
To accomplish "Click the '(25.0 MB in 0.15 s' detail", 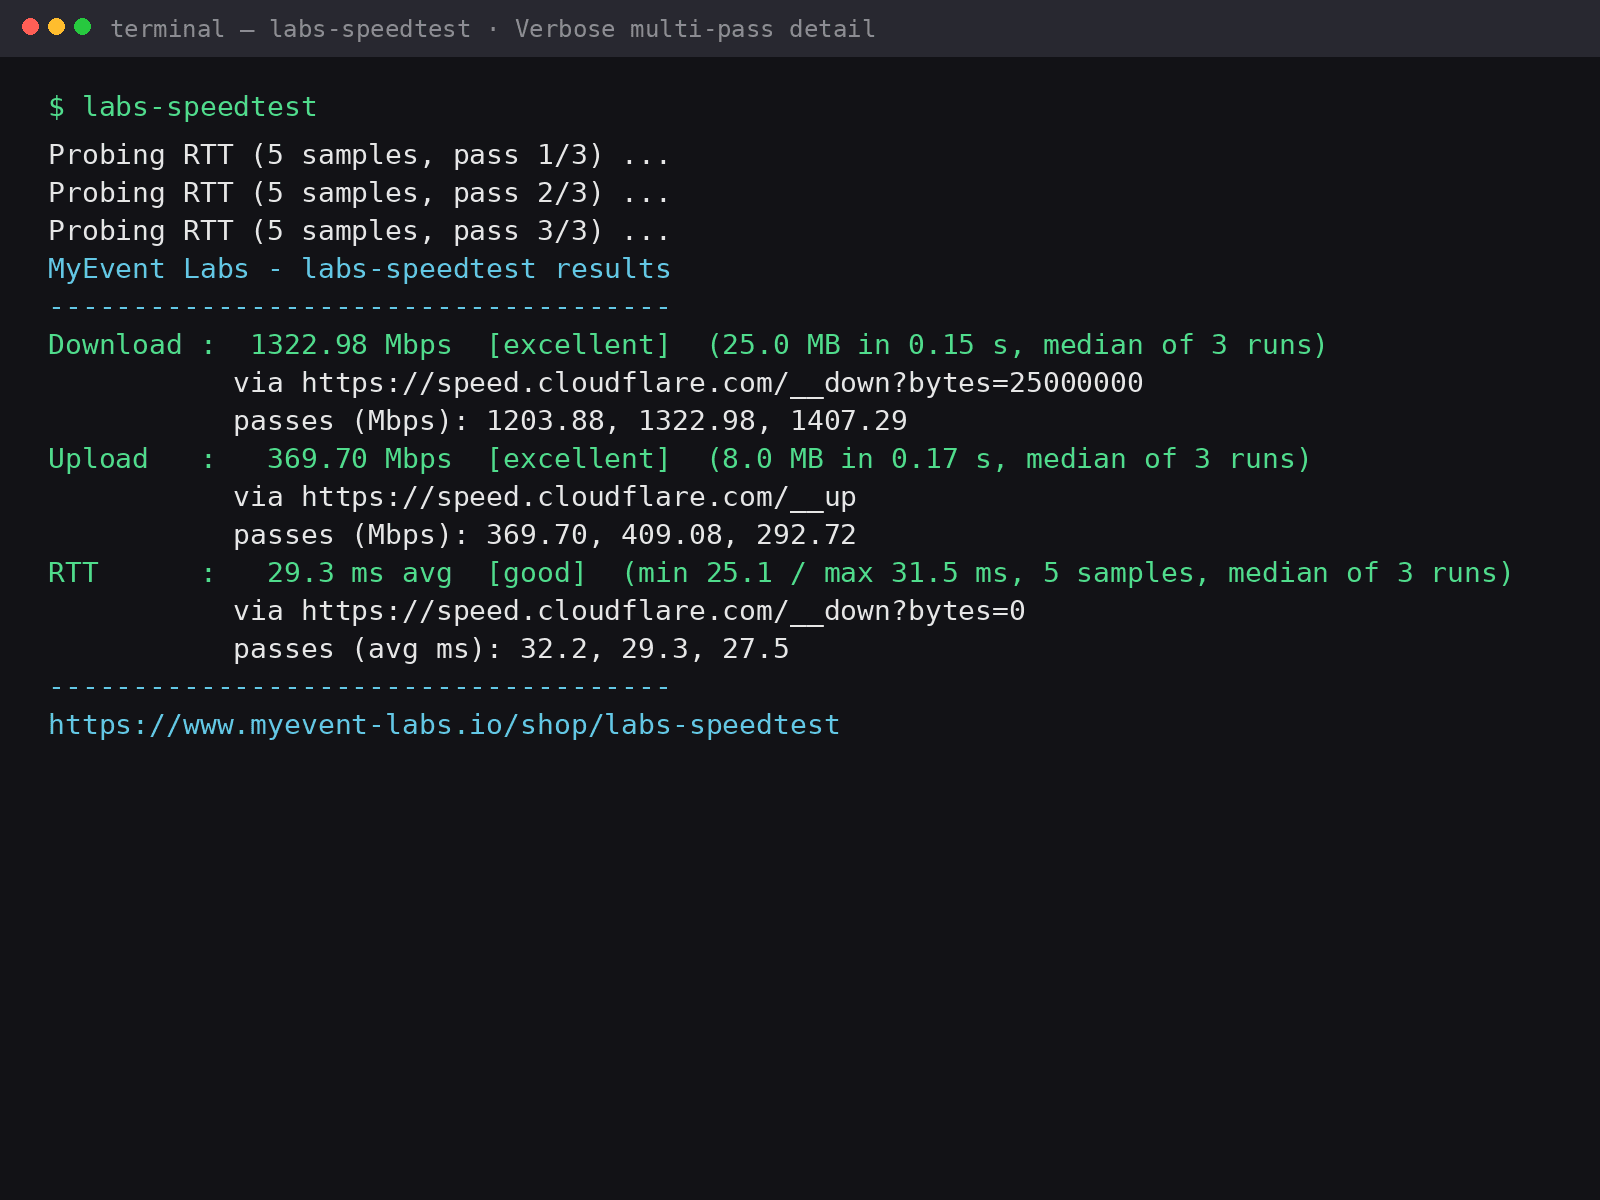I will pyautogui.click(x=863, y=345).
